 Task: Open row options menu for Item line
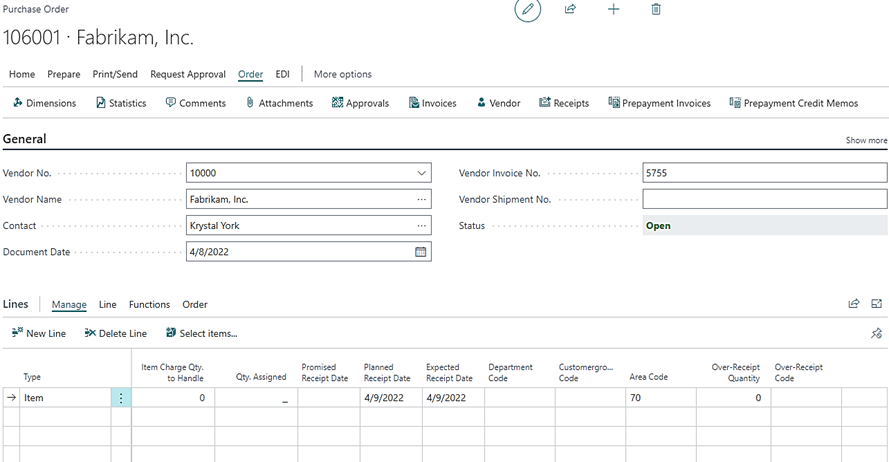121,398
